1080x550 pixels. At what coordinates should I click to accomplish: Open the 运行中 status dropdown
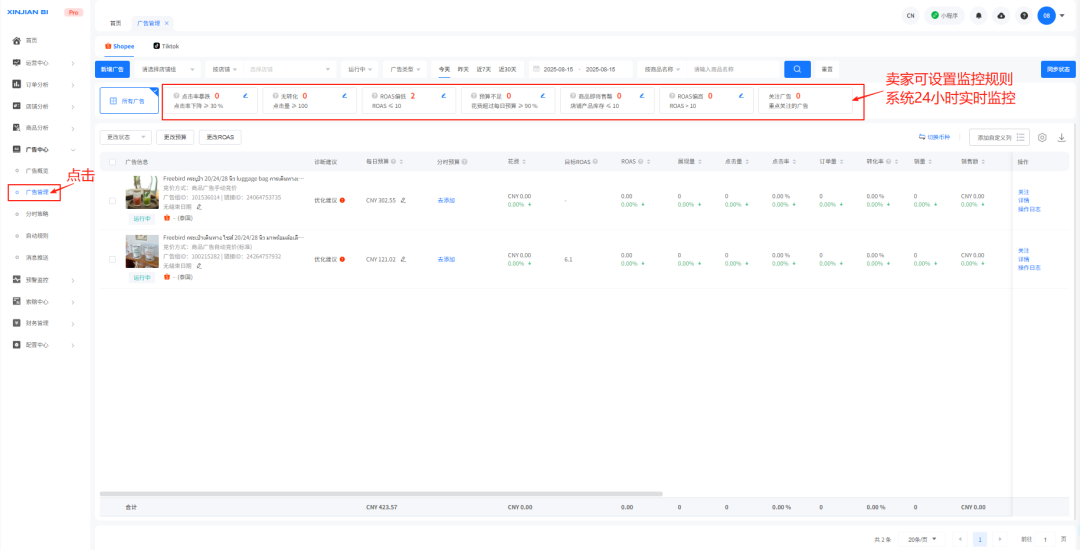(x=360, y=69)
